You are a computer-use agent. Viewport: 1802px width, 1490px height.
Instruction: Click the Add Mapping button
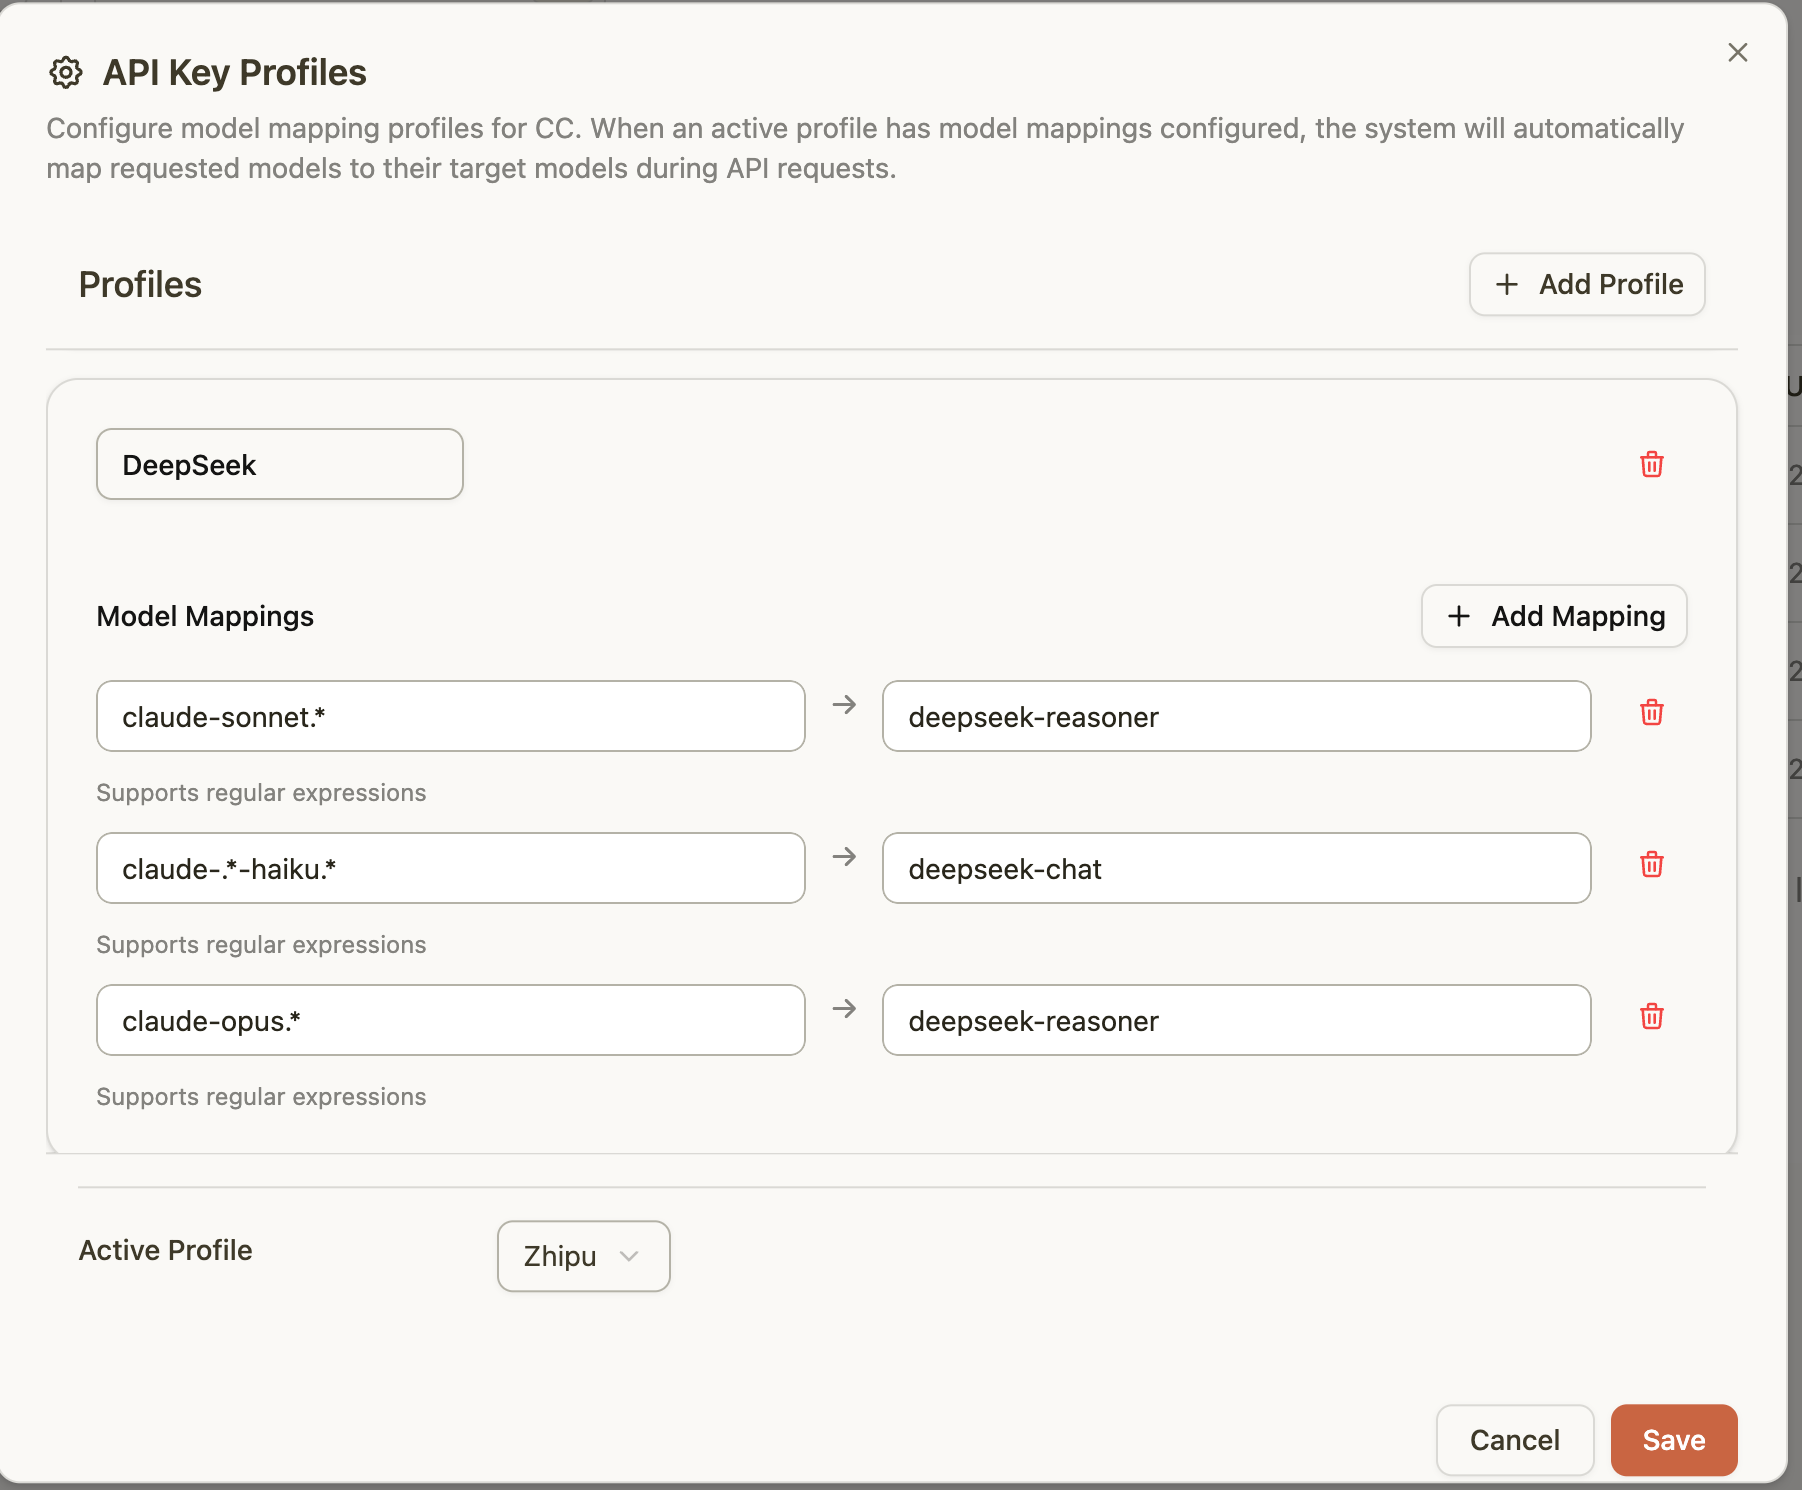pyautogui.click(x=1554, y=616)
